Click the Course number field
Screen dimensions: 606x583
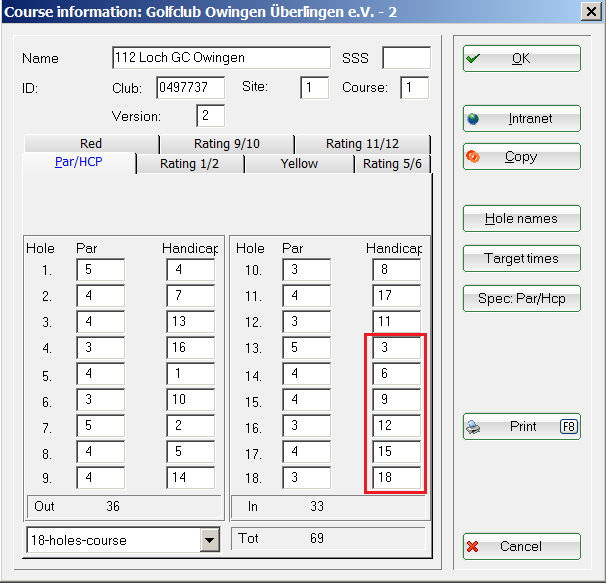tap(415, 87)
